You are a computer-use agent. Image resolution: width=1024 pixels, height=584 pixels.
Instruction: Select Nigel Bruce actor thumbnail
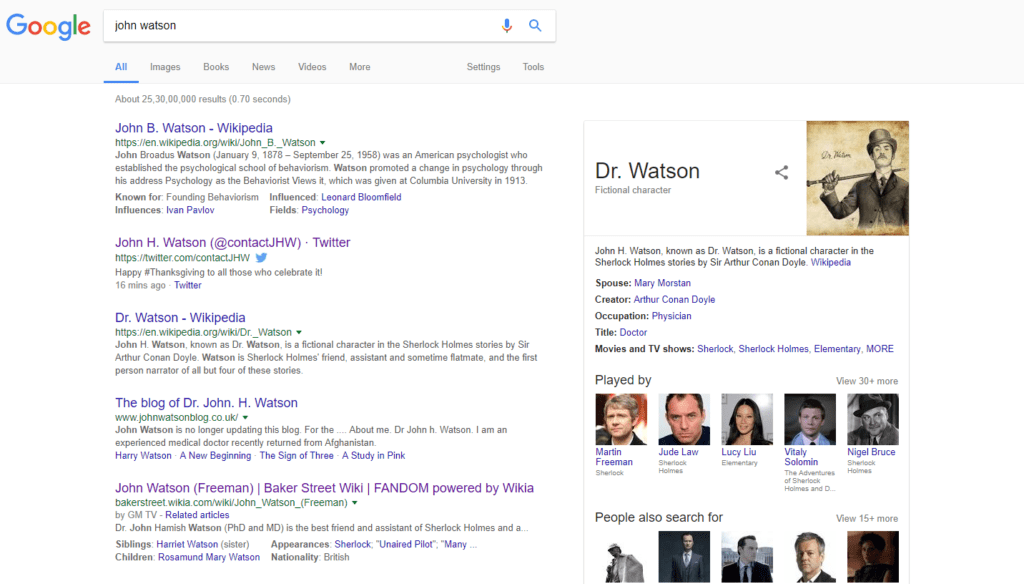click(x=872, y=419)
